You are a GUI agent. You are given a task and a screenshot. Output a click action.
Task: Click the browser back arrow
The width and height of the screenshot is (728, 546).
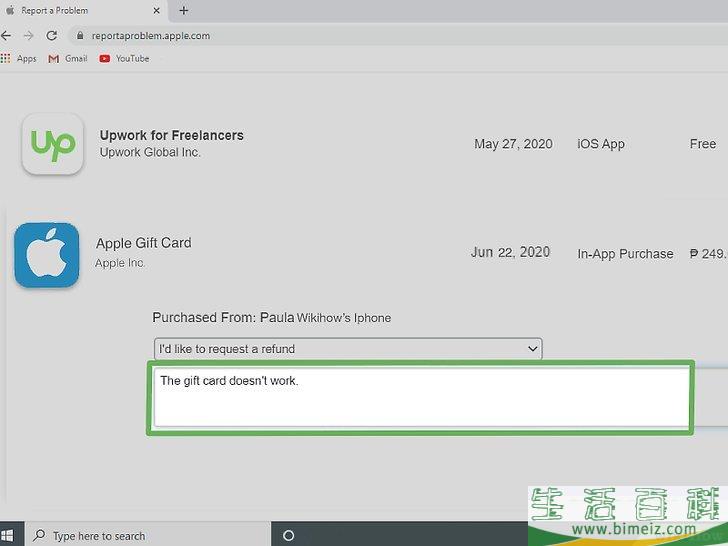point(6,36)
